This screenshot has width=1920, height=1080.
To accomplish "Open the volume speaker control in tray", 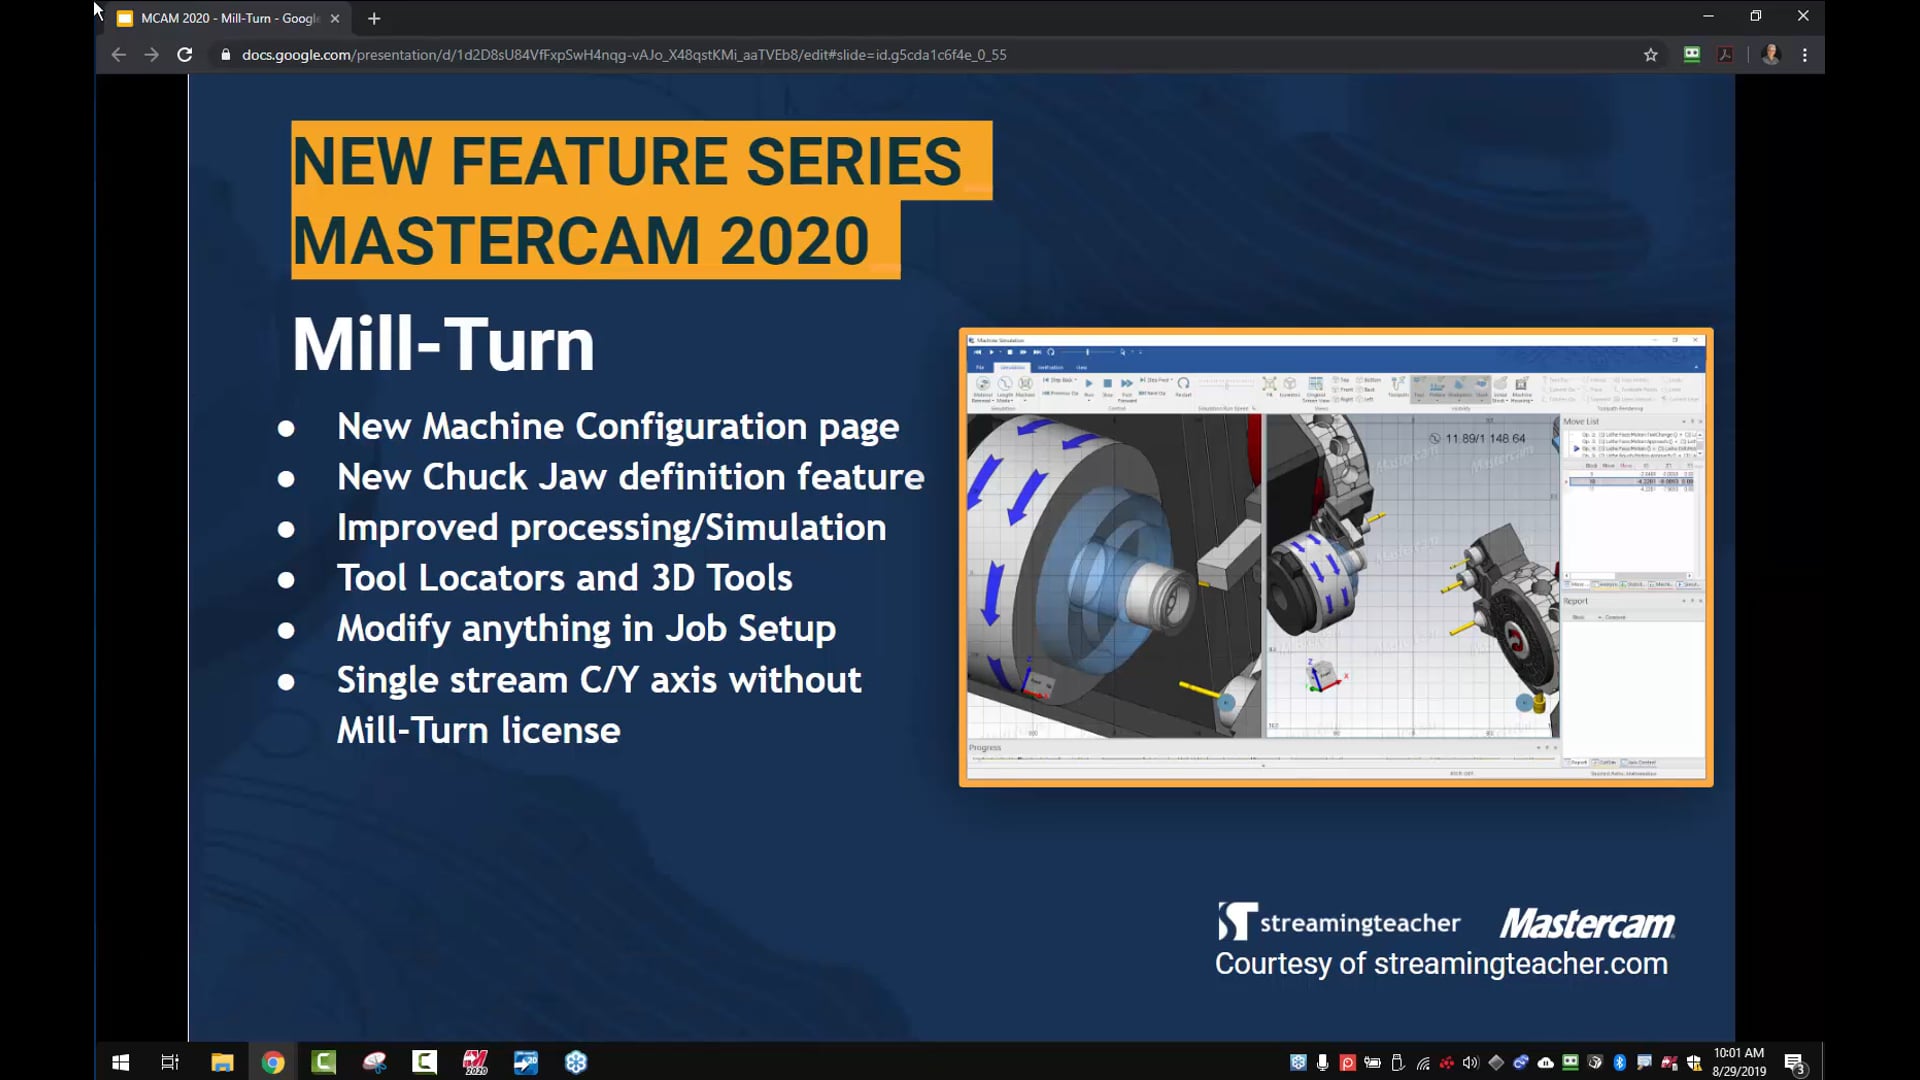I will click(x=1470, y=1063).
